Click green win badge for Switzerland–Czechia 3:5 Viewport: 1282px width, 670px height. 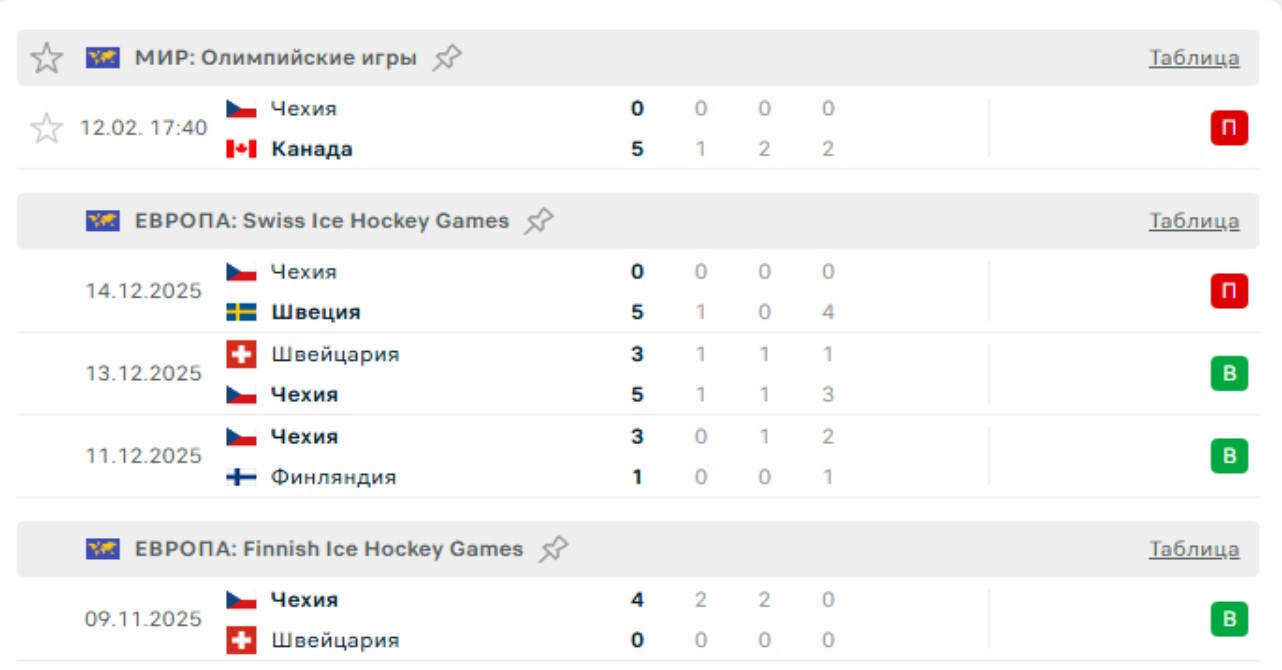click(x=1229, y=374)
